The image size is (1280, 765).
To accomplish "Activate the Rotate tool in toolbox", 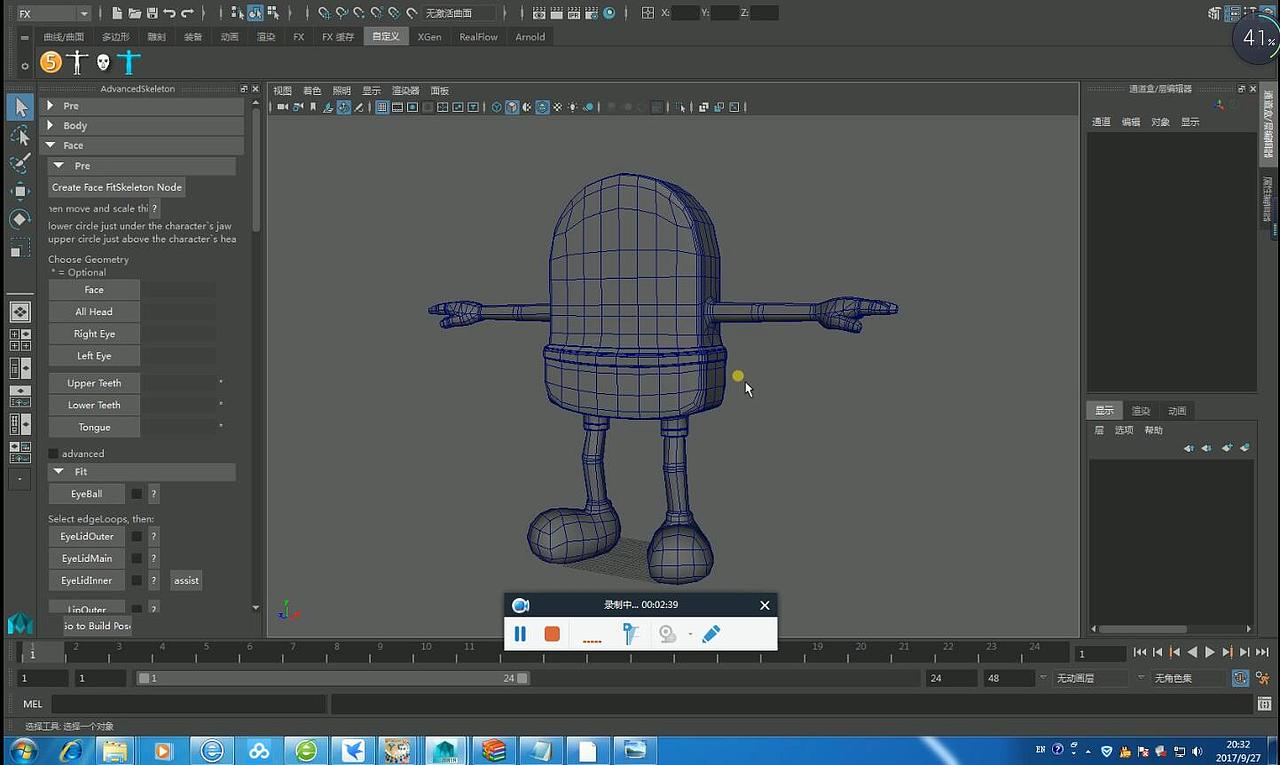I will click(x=20, y=219).
